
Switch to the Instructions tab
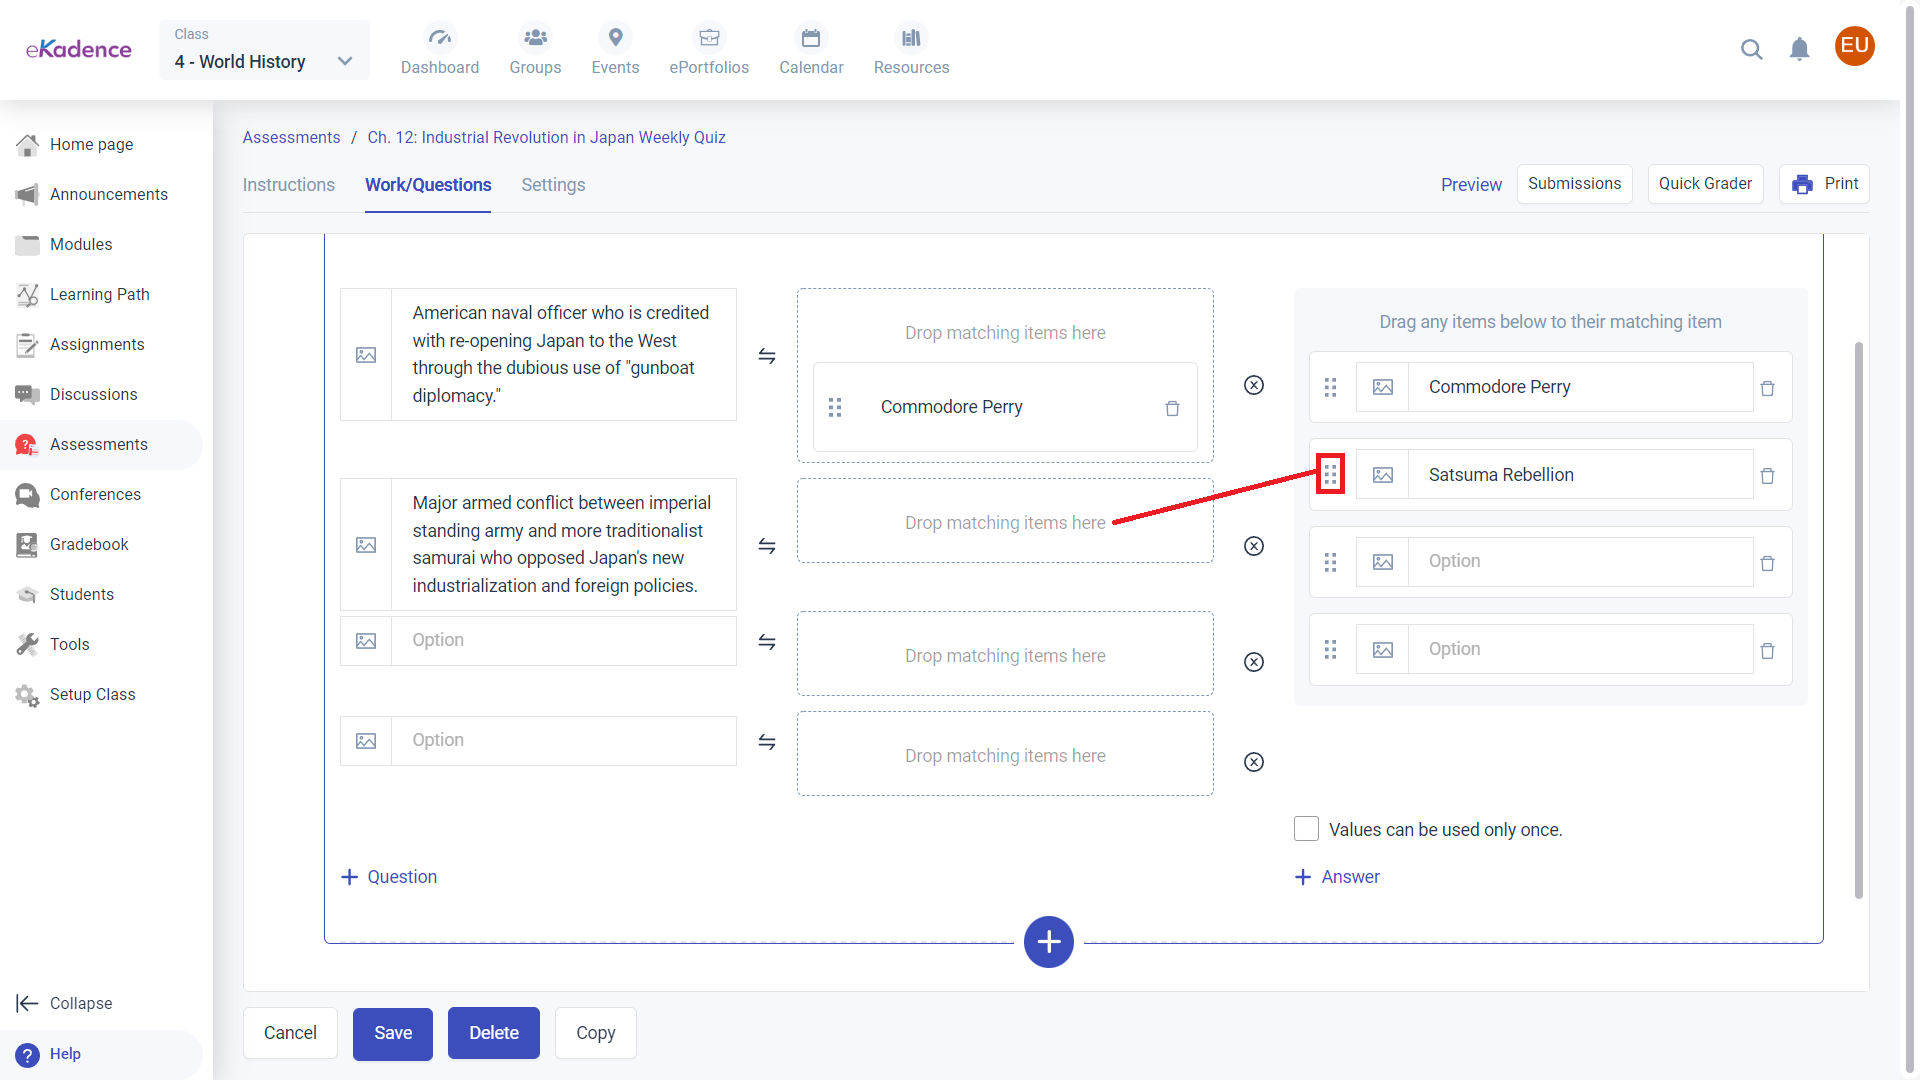pos(288,185)
